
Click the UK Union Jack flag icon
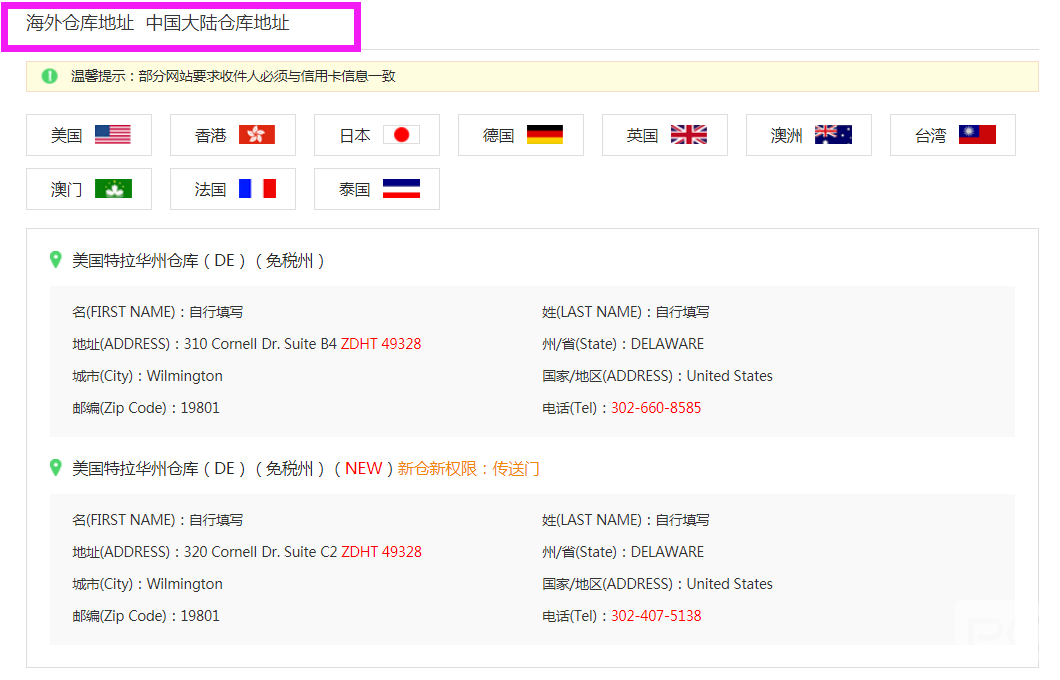pyautogui.click(x=689, y=135)
